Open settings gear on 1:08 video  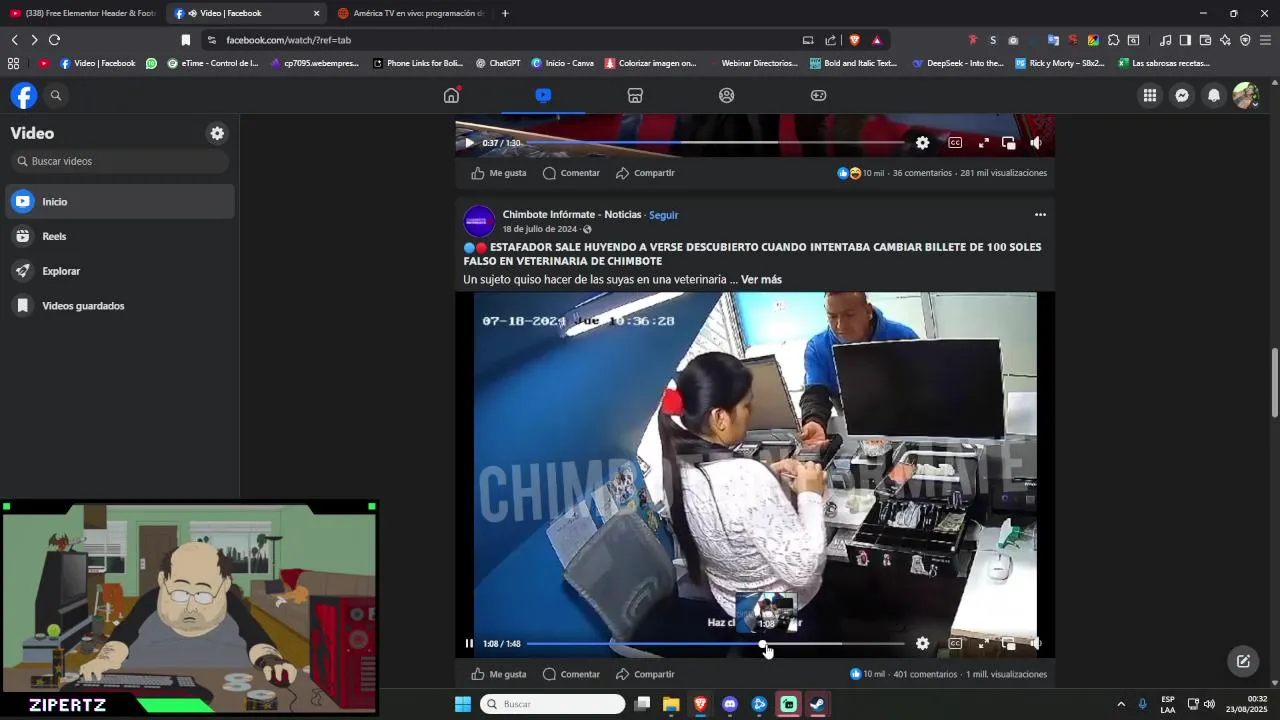coord(922,643)
